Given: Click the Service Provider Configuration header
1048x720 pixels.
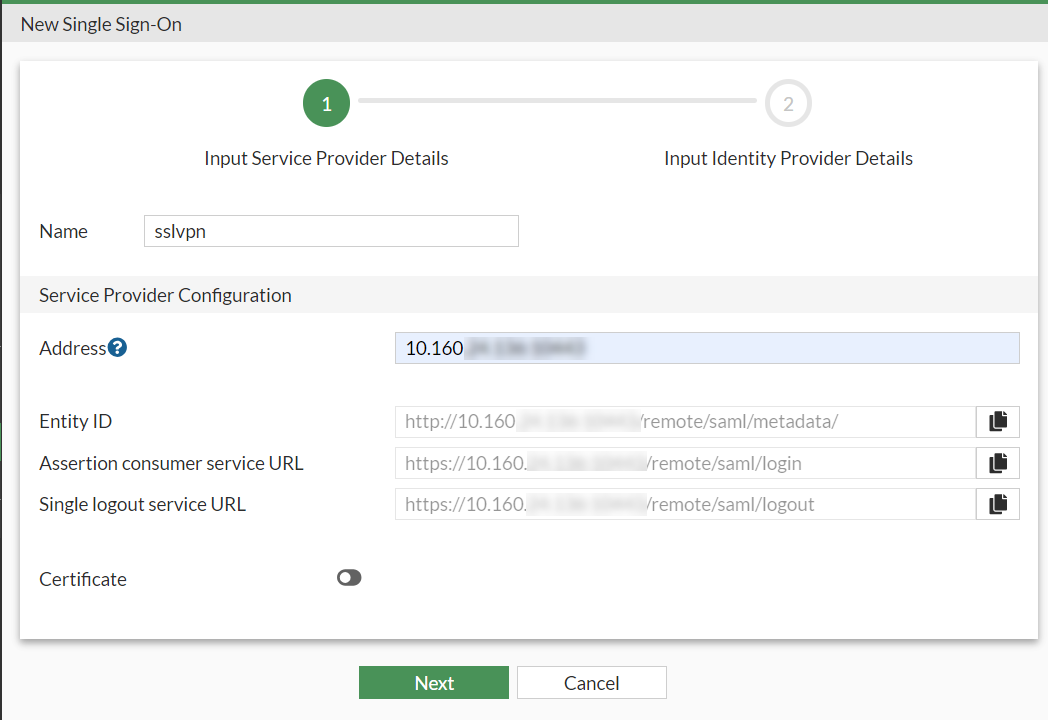Looking at the screenshot, I should click(165, 295).
